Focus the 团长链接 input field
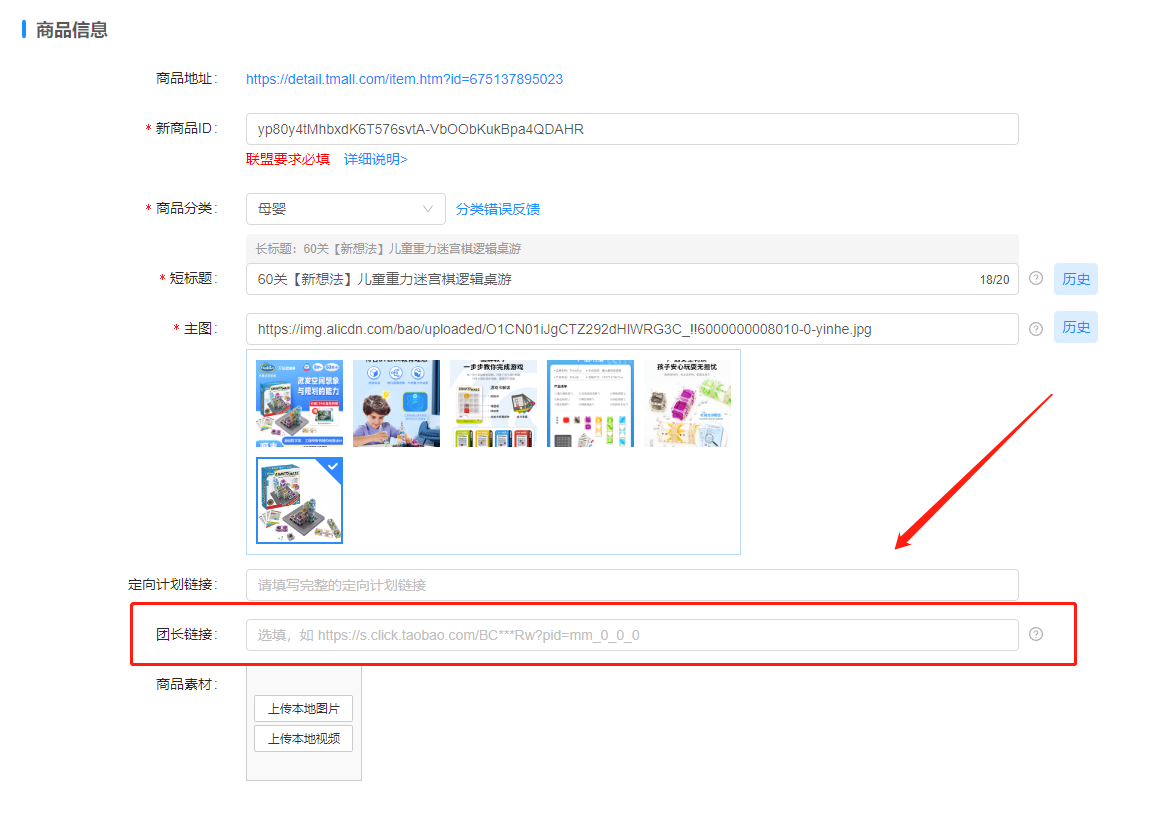This screenshot has height=822, width=1160. click(x=631, y=635)
